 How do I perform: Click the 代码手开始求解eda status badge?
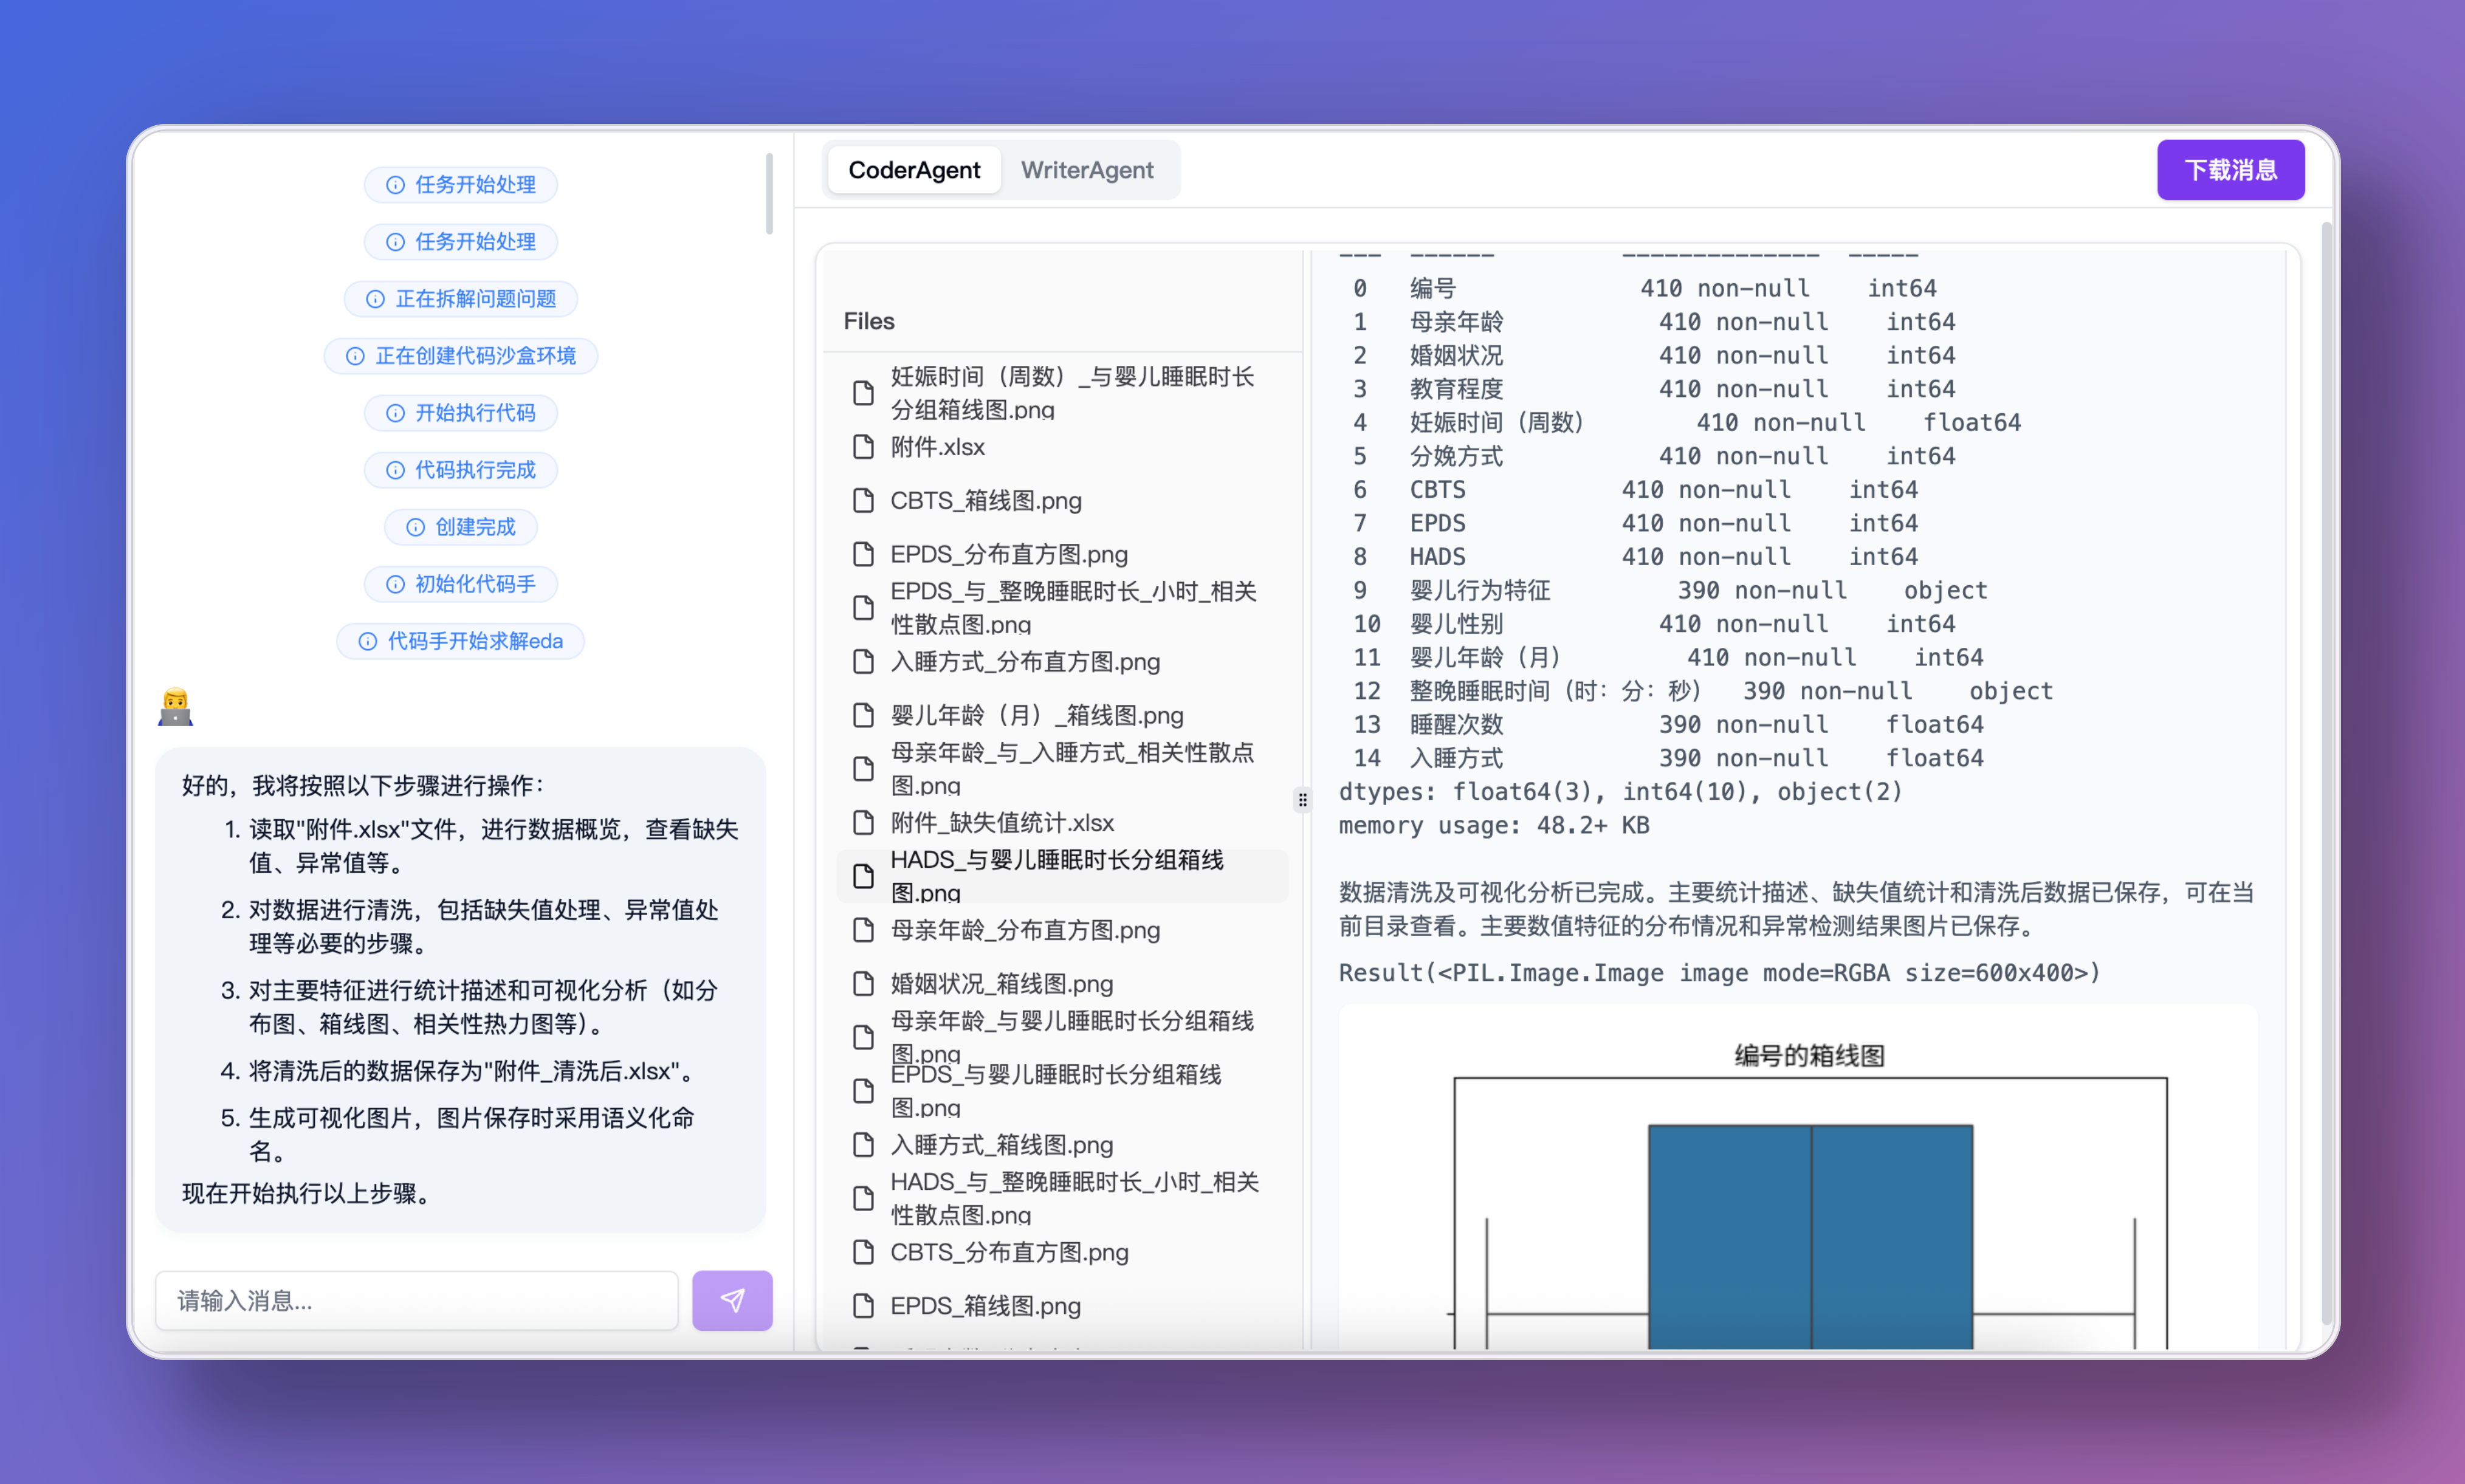click(x=460, y=641)
